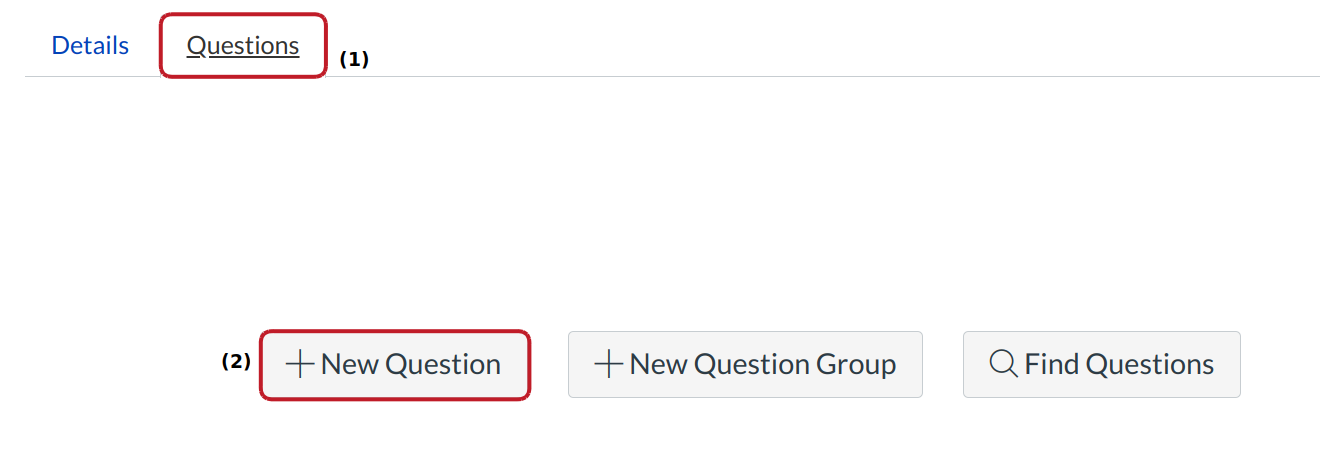Add a New Question

[x=395, y=364]
